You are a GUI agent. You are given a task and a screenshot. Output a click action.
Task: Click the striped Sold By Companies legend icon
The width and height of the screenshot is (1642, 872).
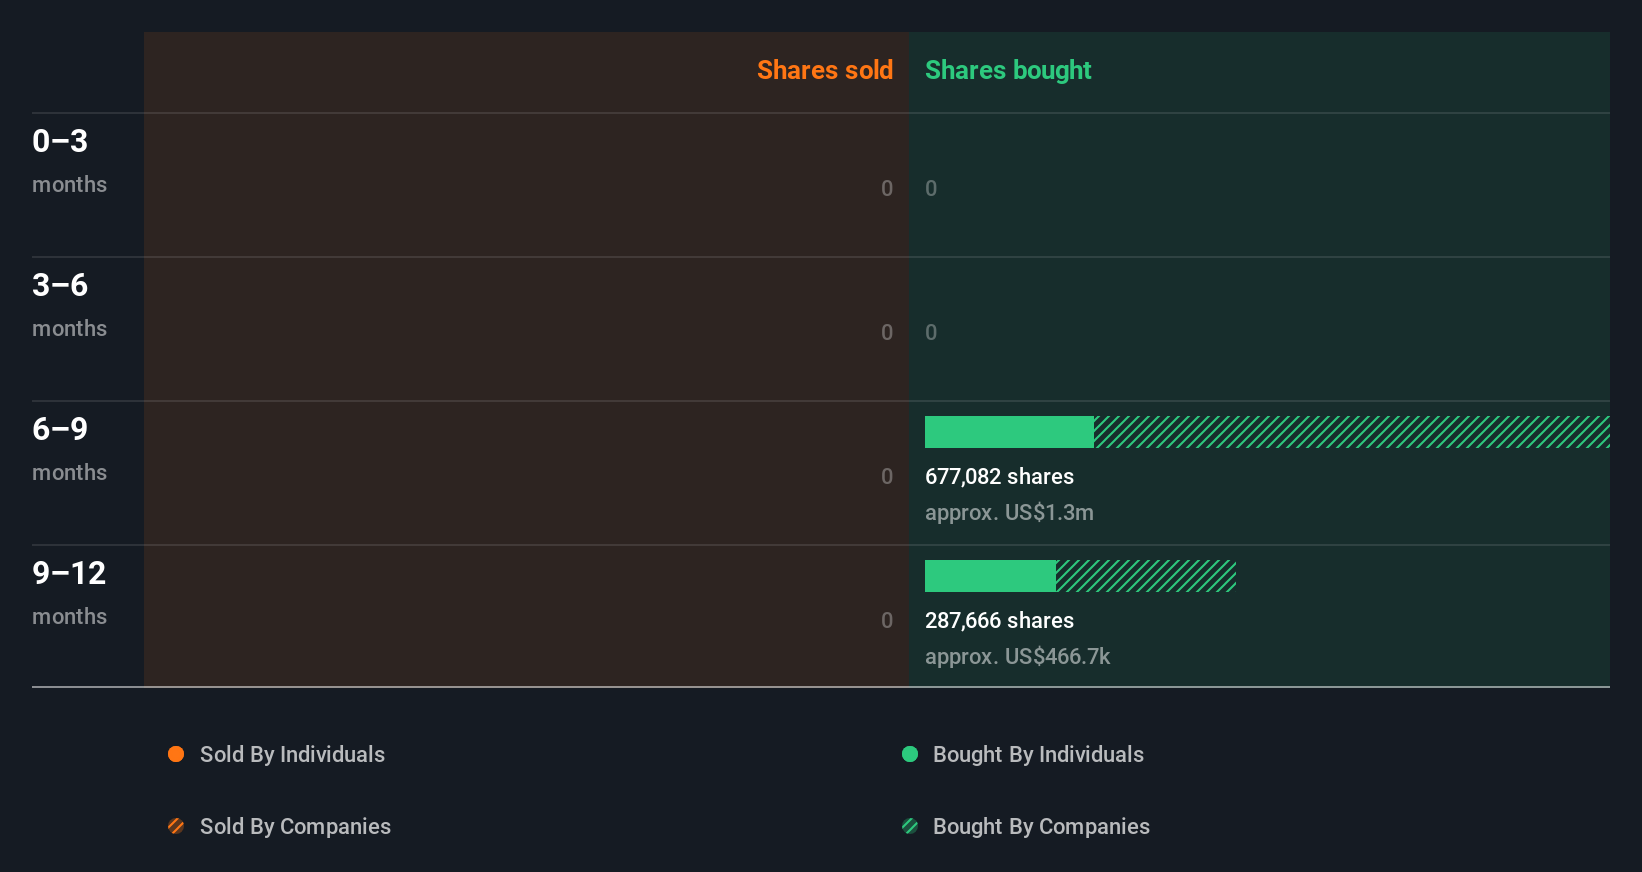pyautogui.click(x=176, y=826)
